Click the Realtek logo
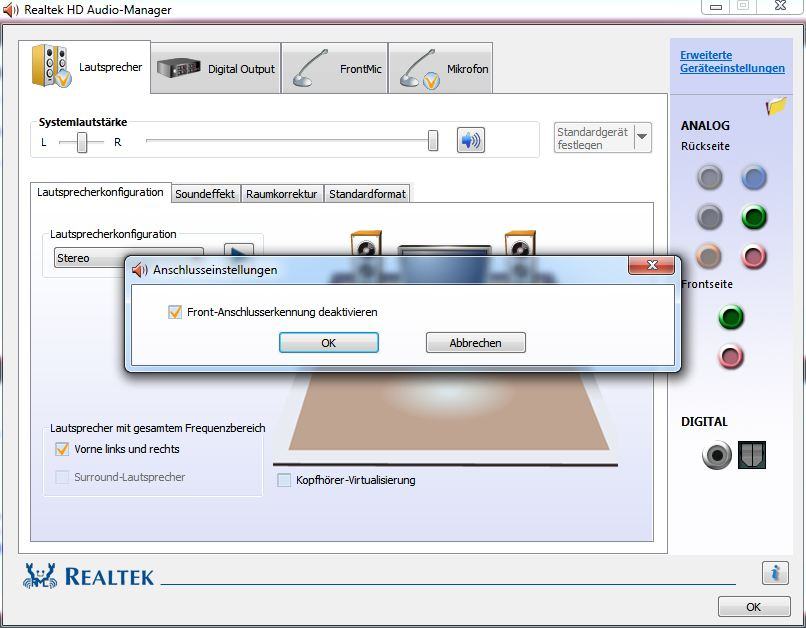The image size is (806, 628). tap(88, 576)
